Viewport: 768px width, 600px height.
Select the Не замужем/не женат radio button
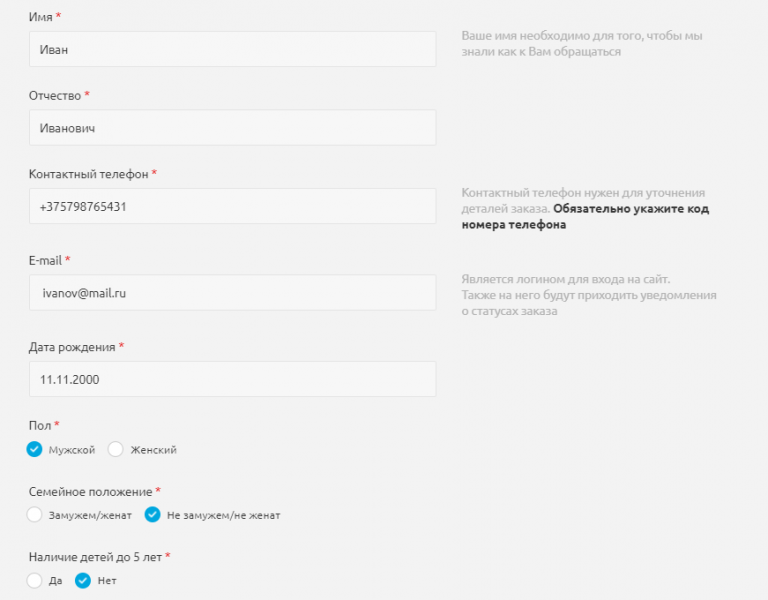[x=153, y=515]
